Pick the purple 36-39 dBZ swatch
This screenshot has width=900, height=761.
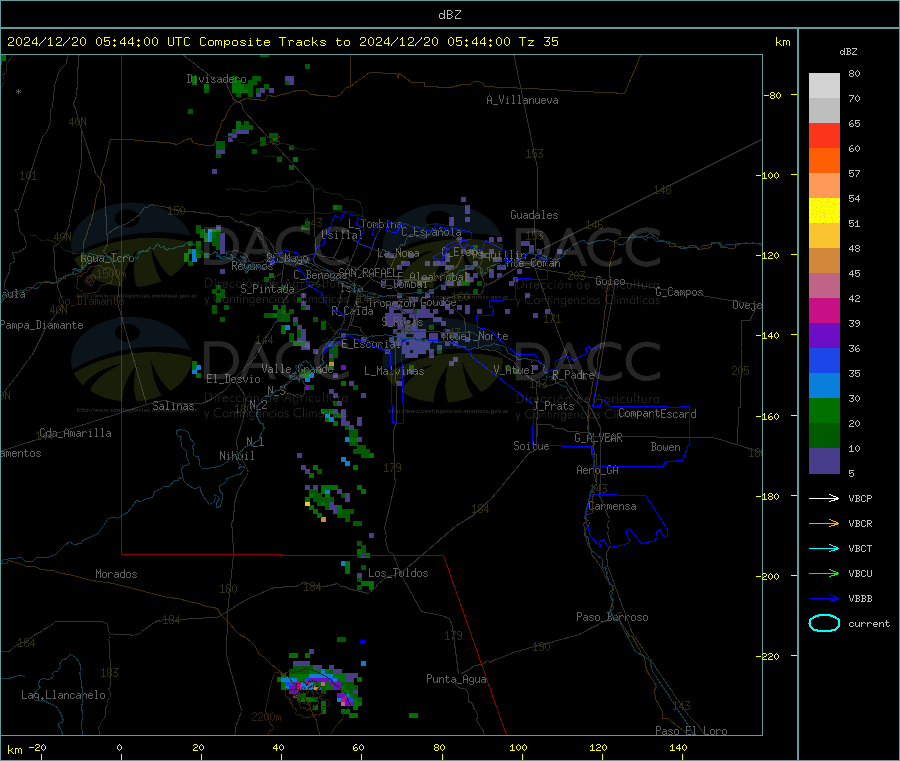tap(824, 335)
